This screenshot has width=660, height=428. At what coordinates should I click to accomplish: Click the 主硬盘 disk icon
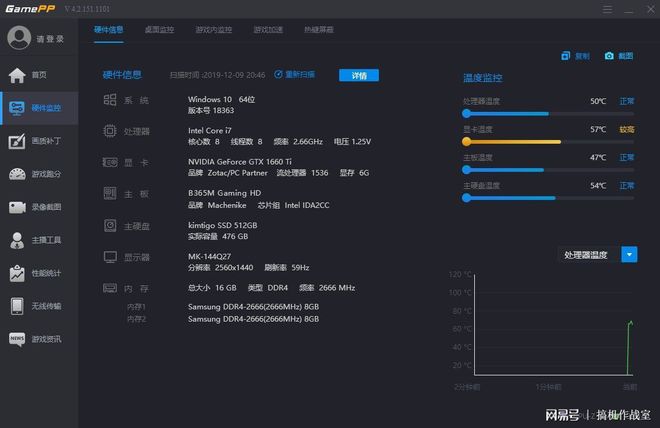110,226
